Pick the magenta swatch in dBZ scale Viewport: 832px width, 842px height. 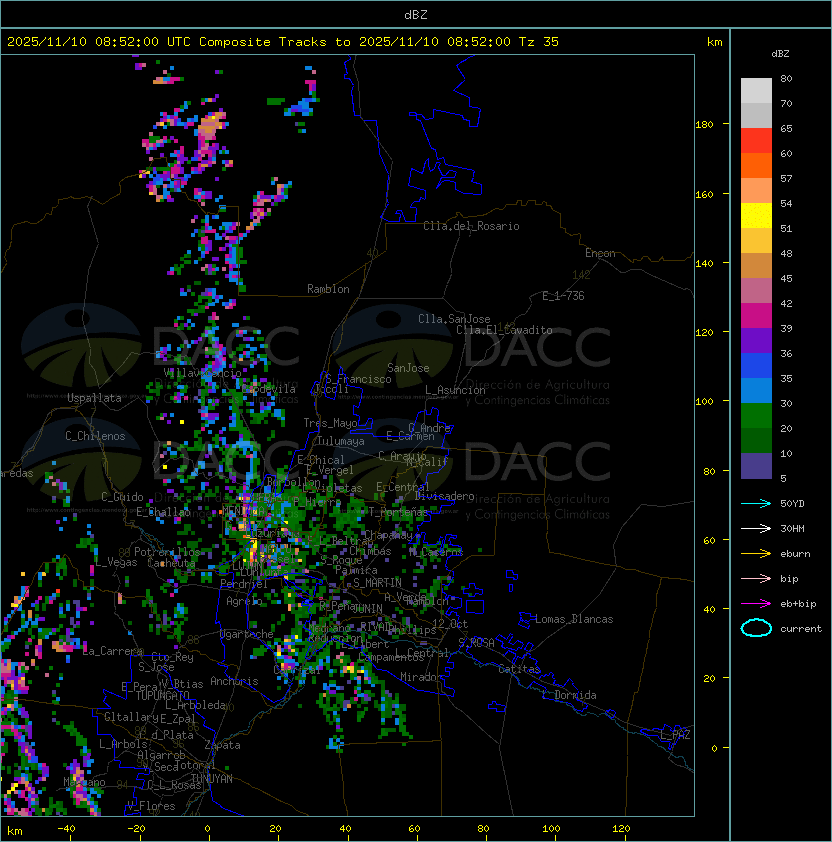coord(756,316)
